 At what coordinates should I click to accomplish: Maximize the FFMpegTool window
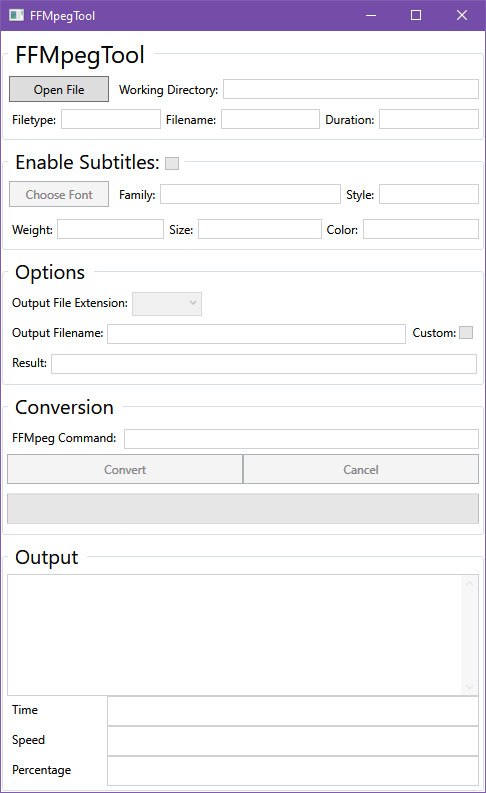click(416, 15)
